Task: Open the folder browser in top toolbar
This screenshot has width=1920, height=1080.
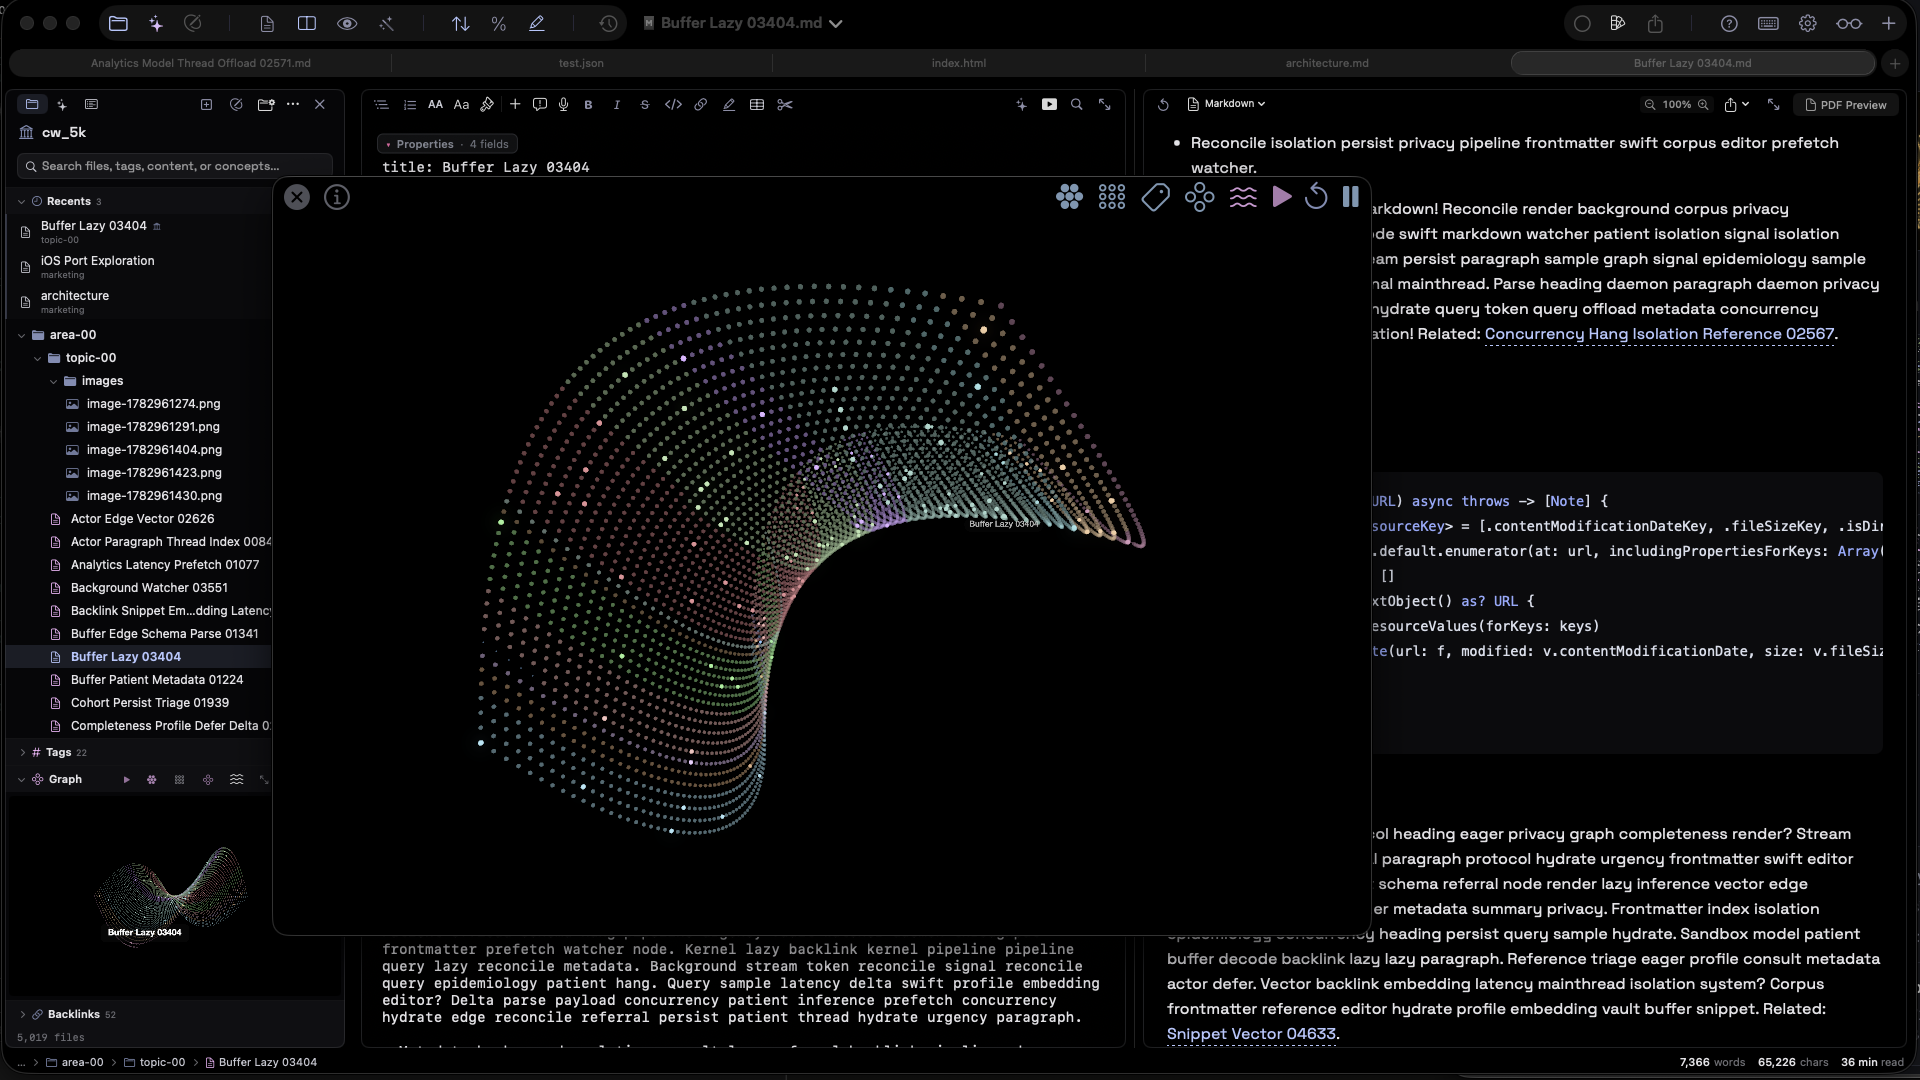Action: 118,23
